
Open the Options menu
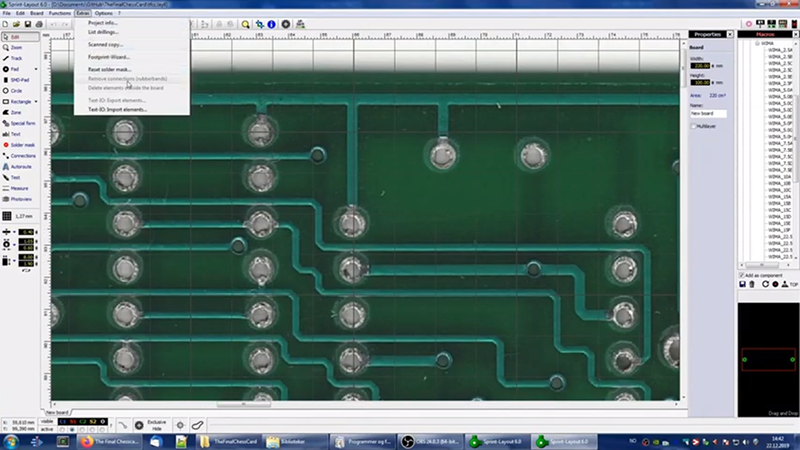click(104, 13)
